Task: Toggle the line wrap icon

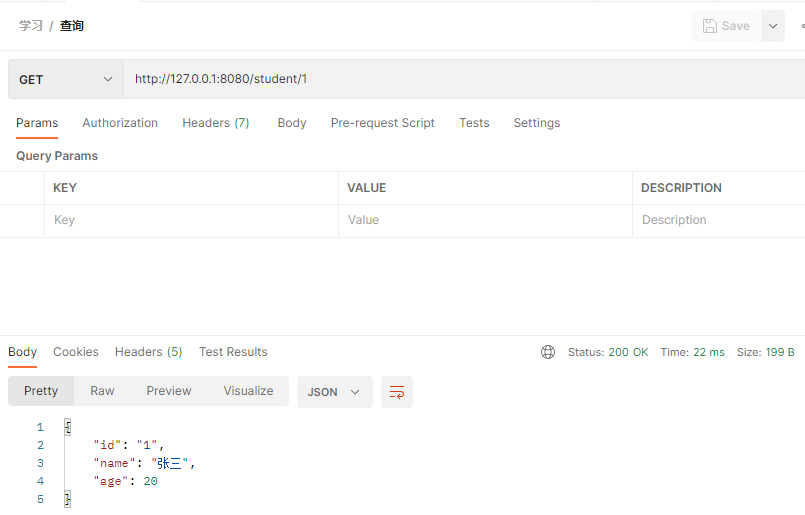Action: (x=397, y=392)
